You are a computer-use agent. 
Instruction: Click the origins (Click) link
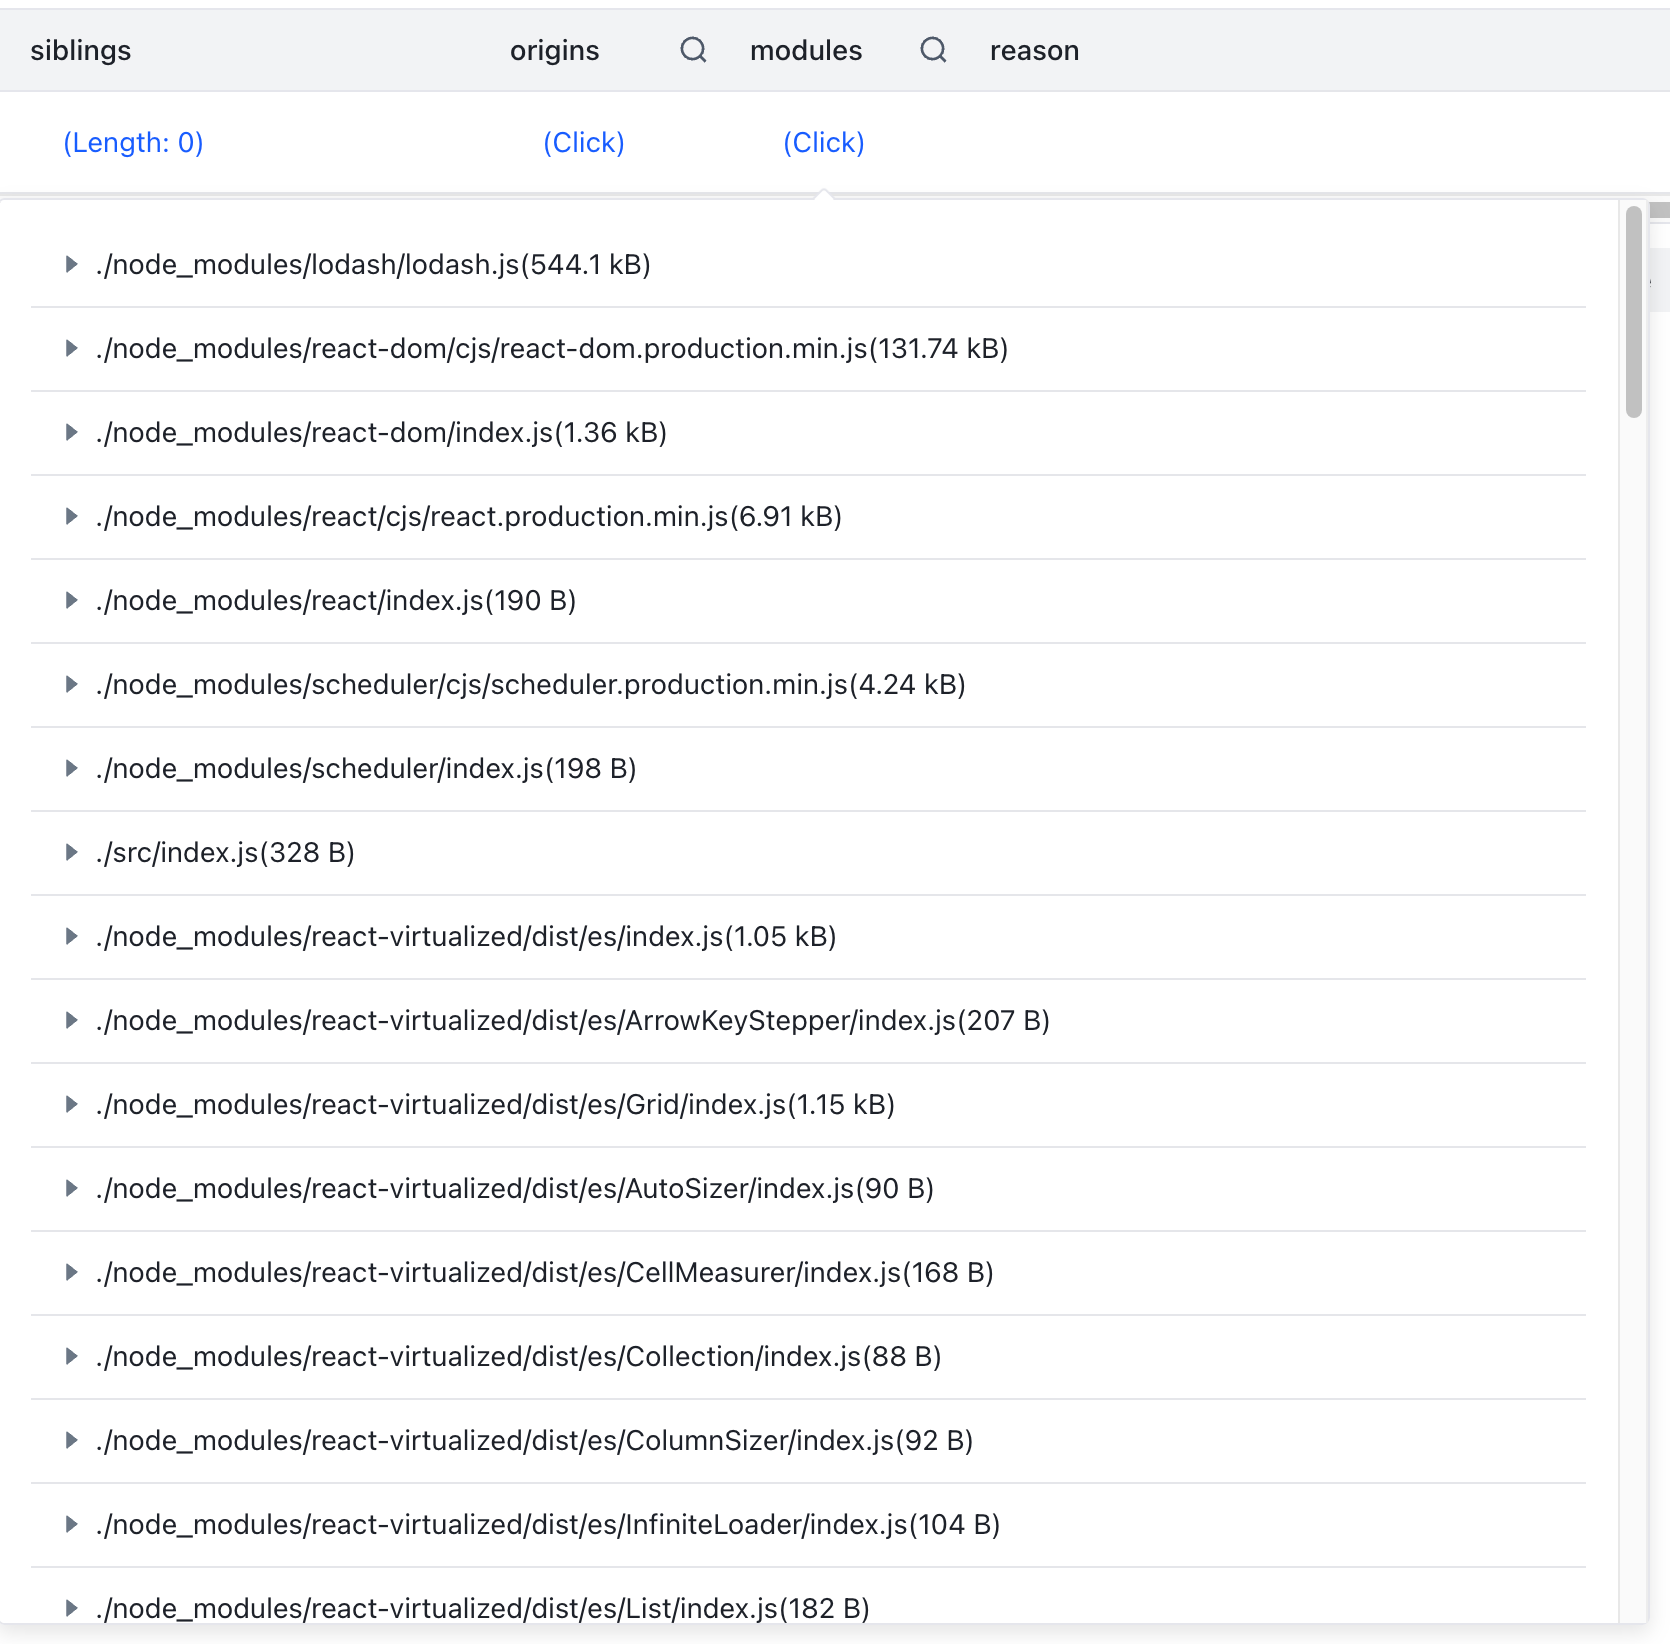(584, 143)
